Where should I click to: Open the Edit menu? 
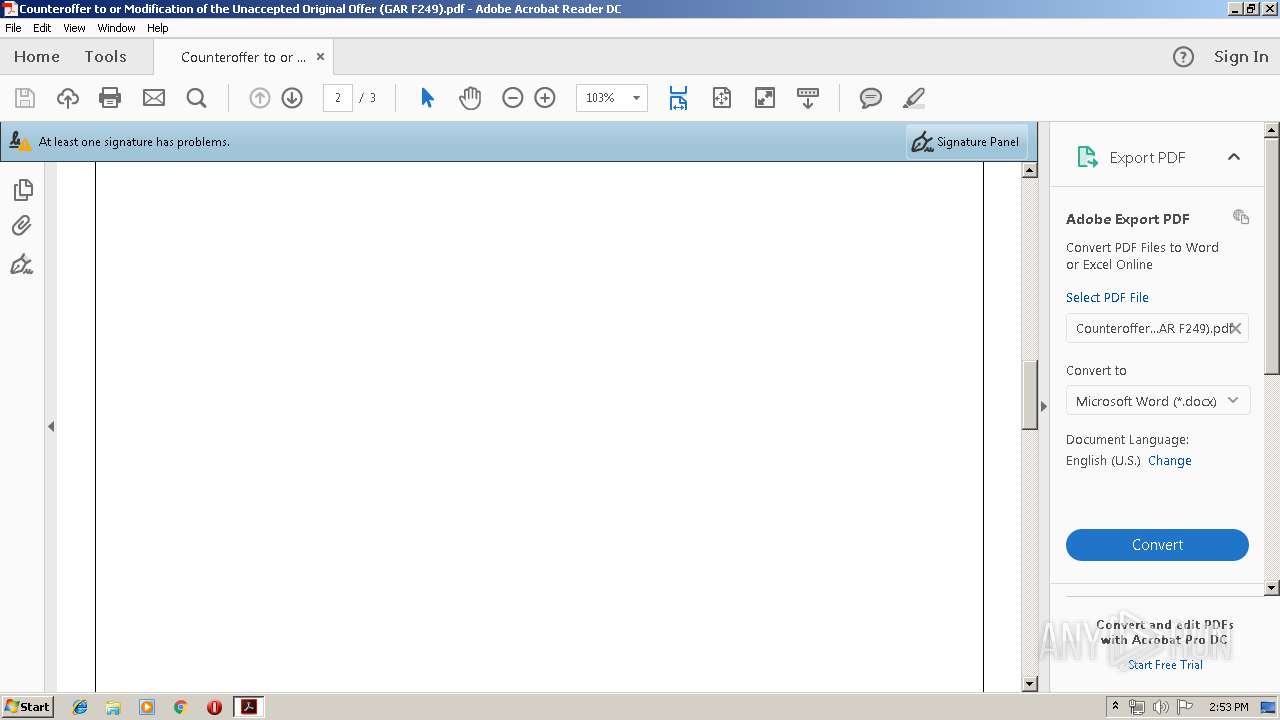[x=42, y=28]
